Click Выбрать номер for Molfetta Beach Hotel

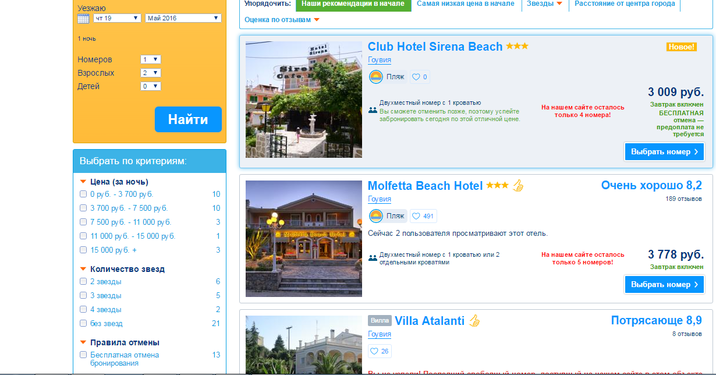664,285
